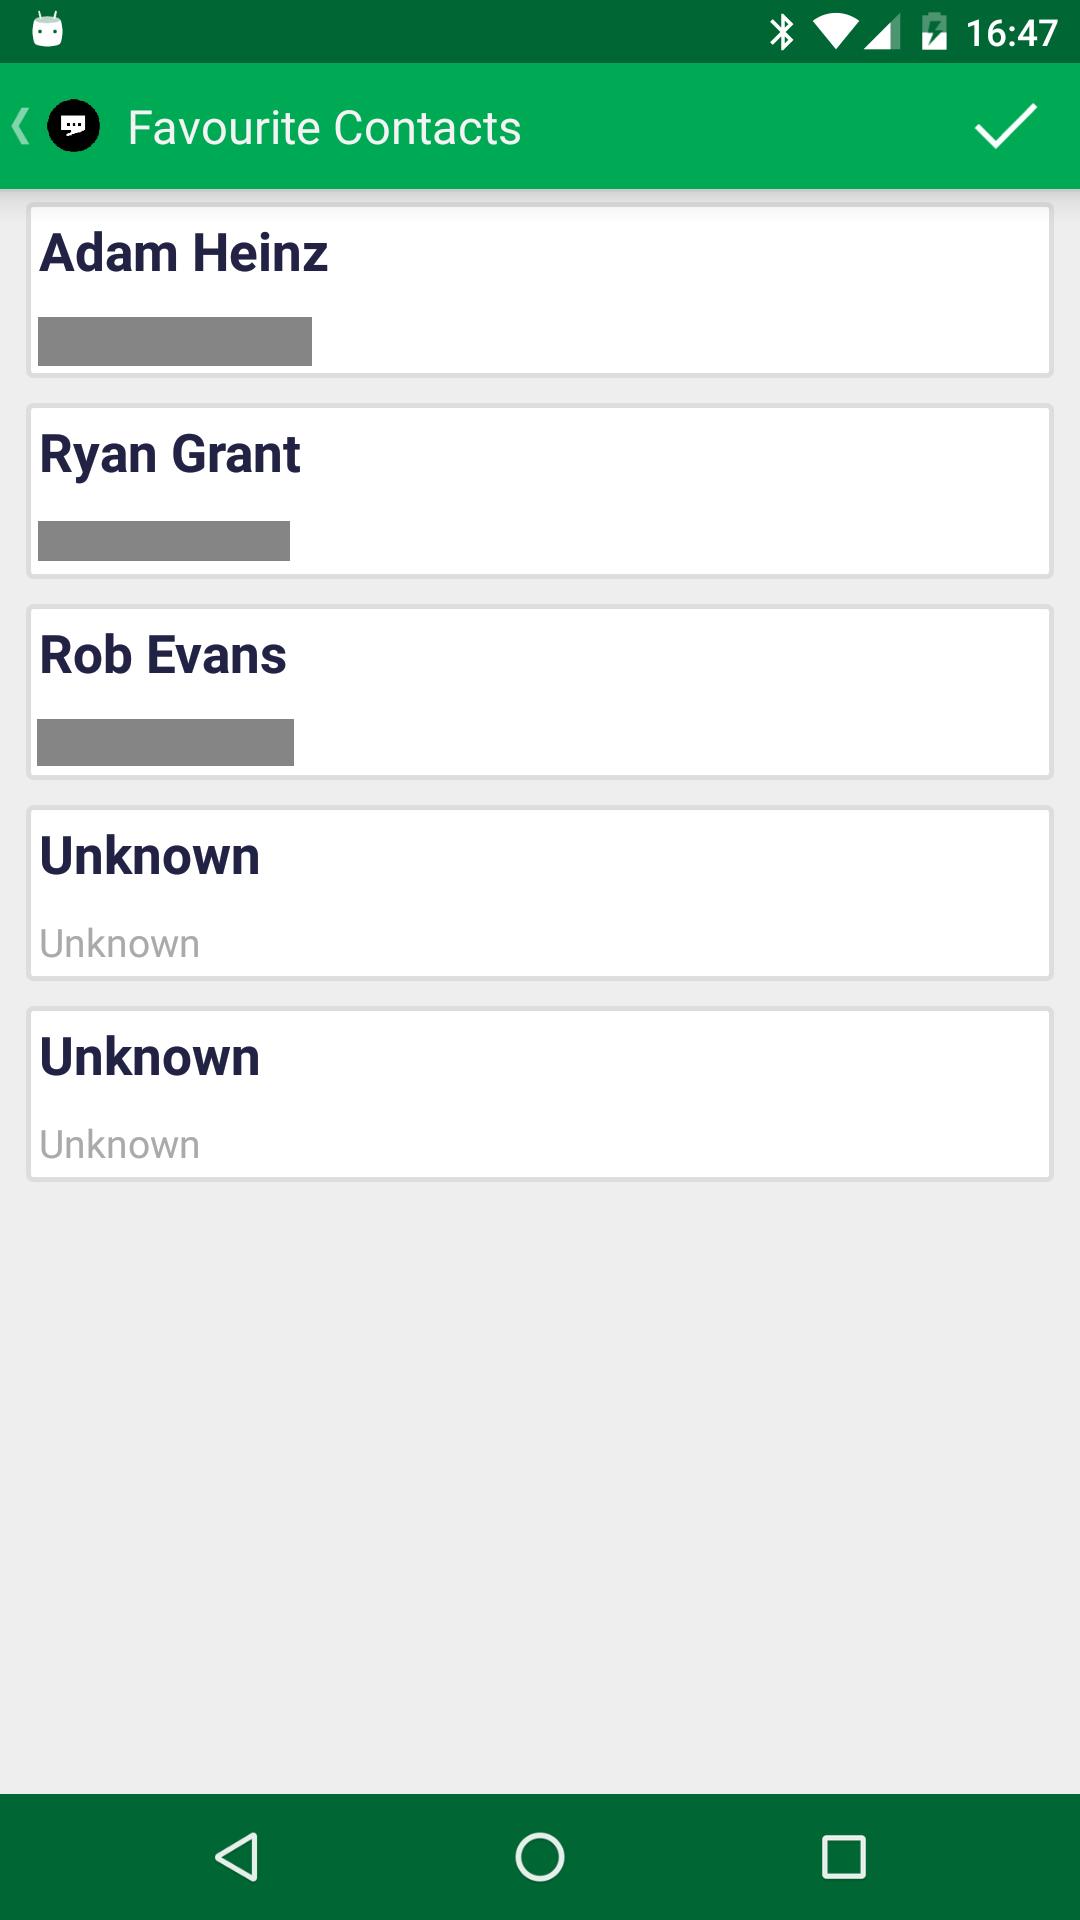Tap the hidden number under Adam Heinz

tap(175, 341)
